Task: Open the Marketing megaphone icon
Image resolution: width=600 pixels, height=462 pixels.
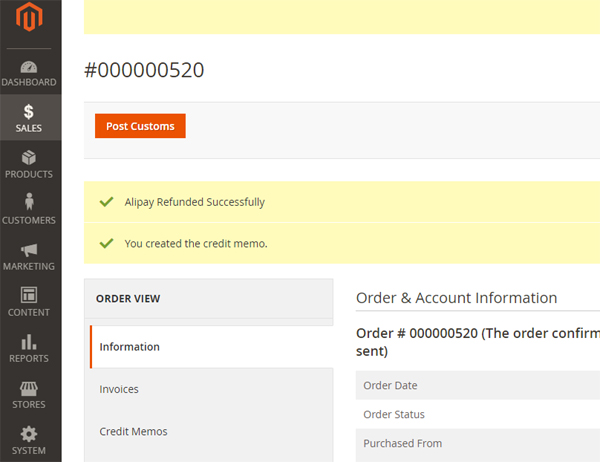Action: [29, 250]
